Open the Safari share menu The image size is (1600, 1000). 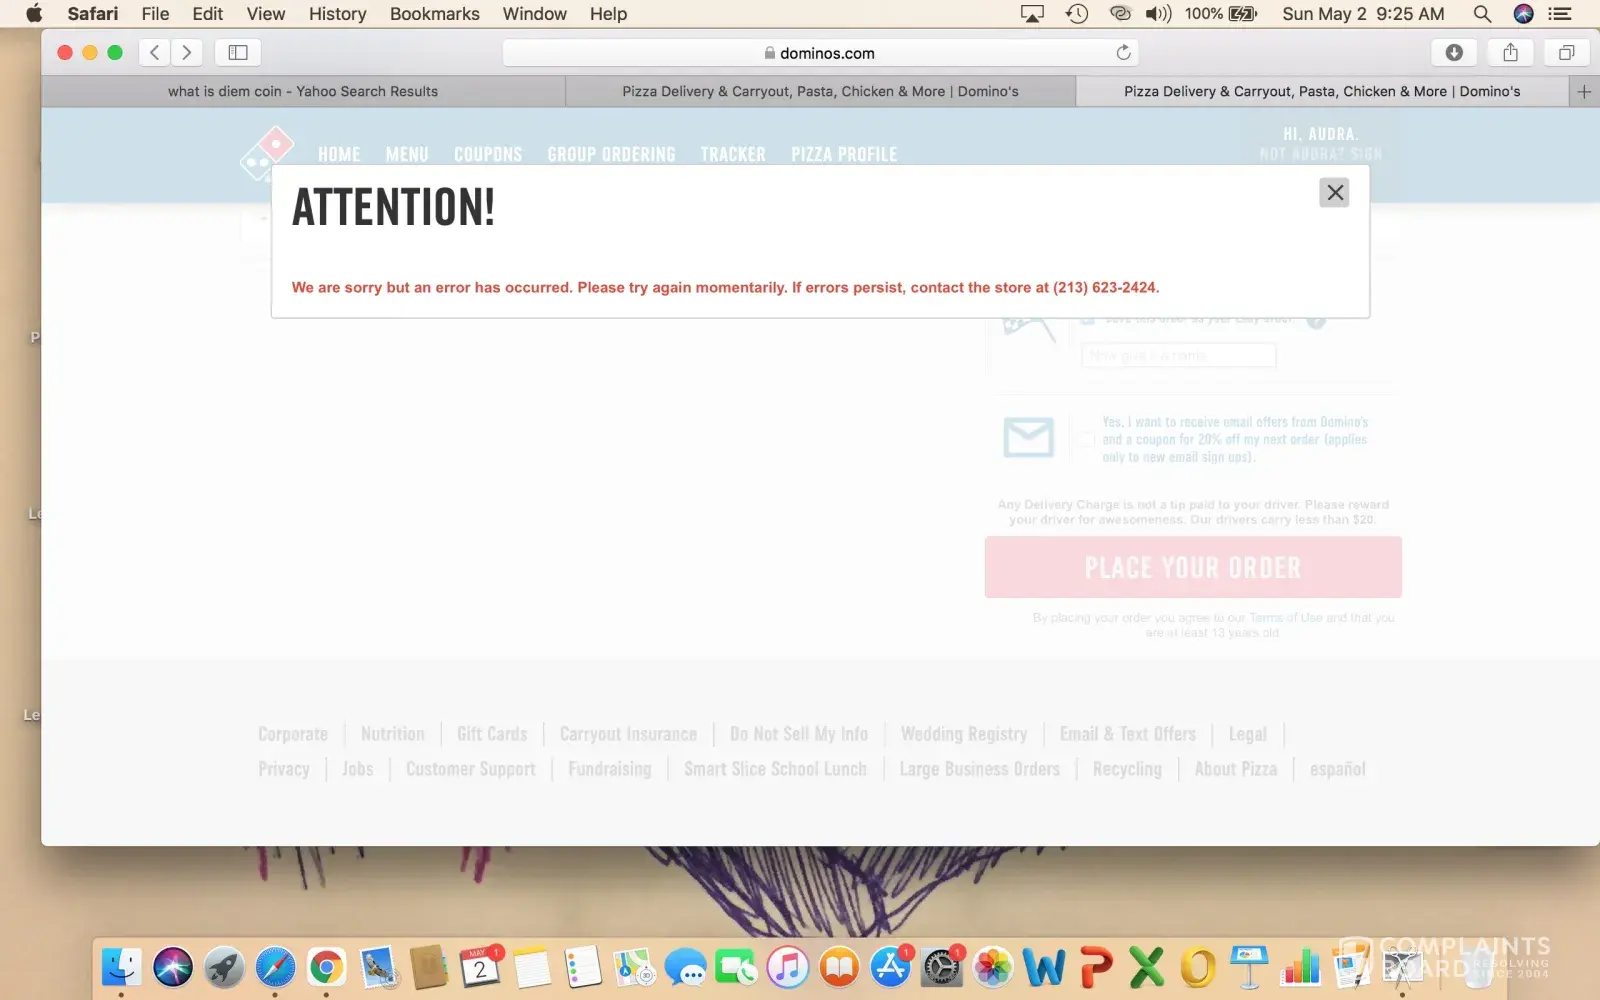click(x=1510, y=53)
